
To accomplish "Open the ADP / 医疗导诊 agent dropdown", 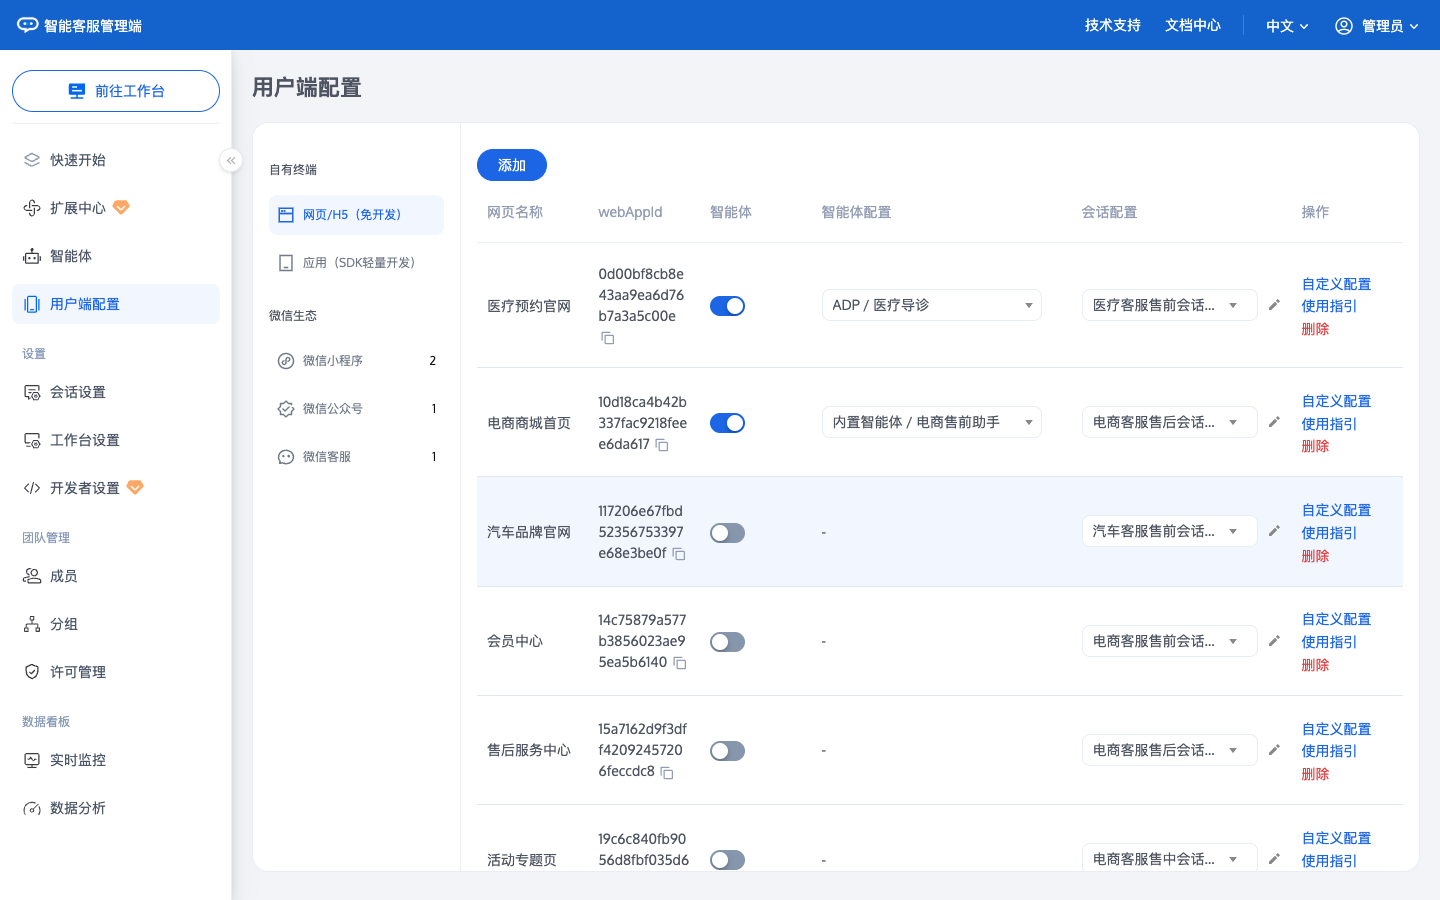I will point(931,305).
